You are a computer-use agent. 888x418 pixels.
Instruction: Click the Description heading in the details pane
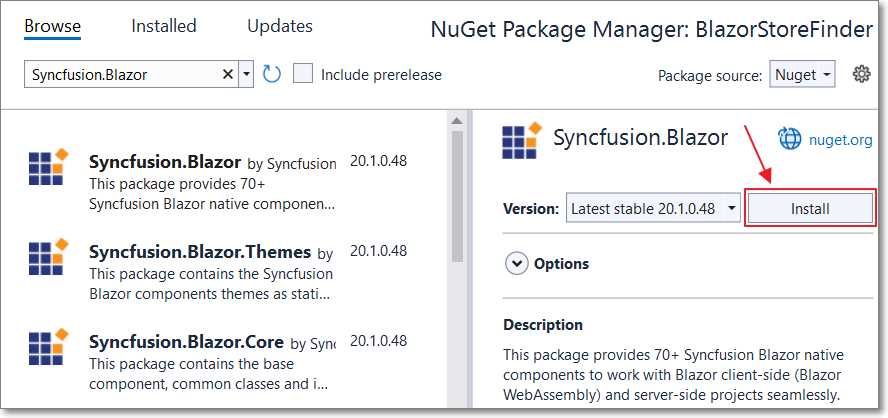coord(543,325)
